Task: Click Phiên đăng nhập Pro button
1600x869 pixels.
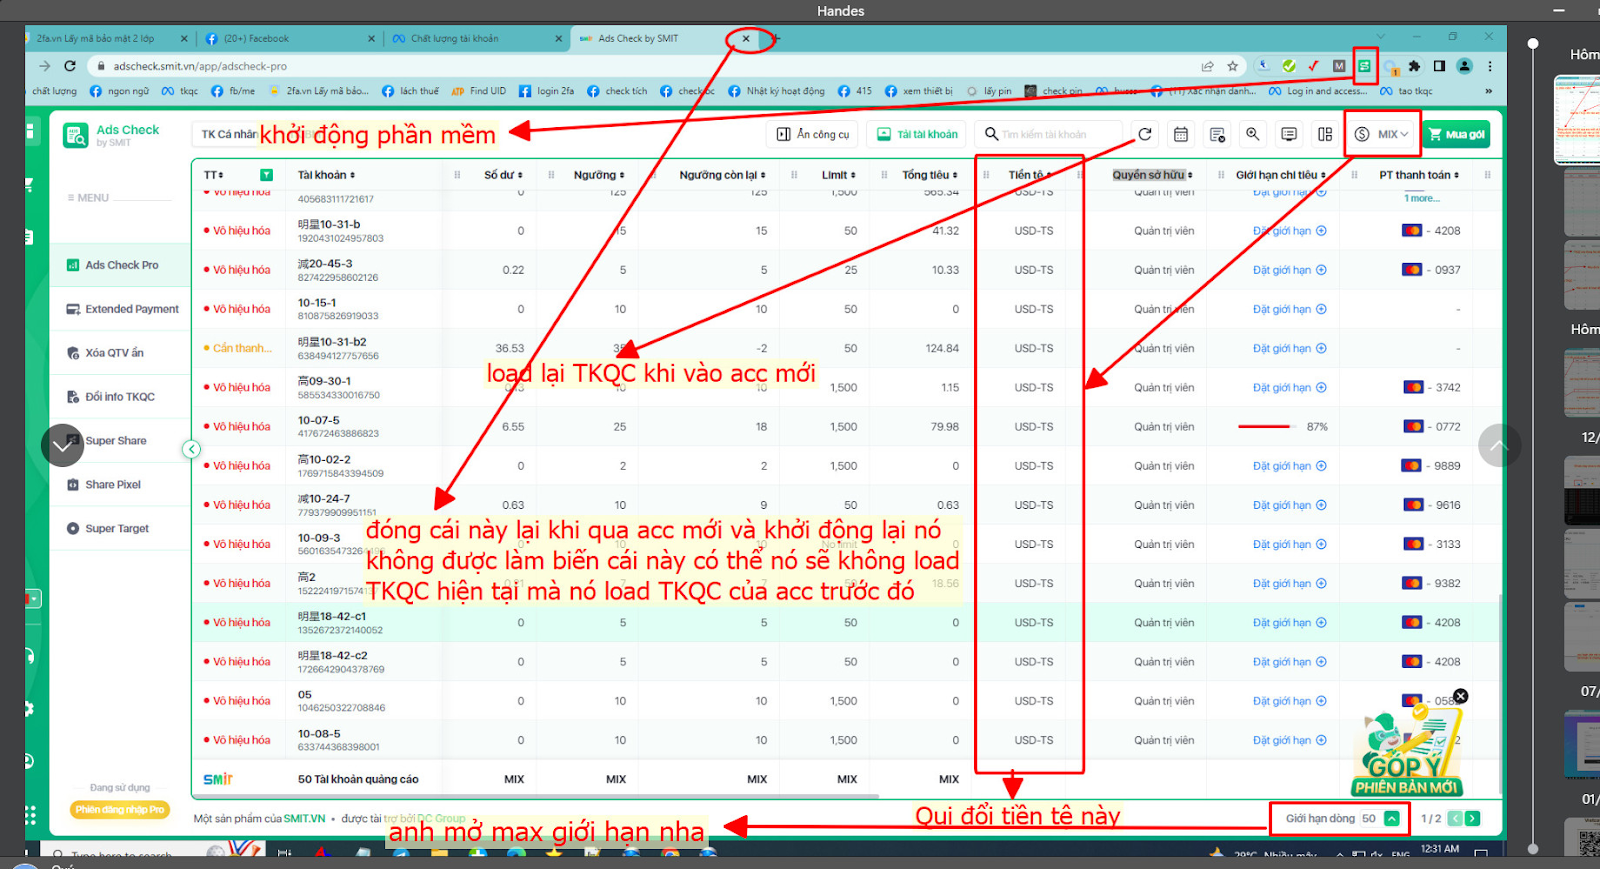Action: pos(119,810)
